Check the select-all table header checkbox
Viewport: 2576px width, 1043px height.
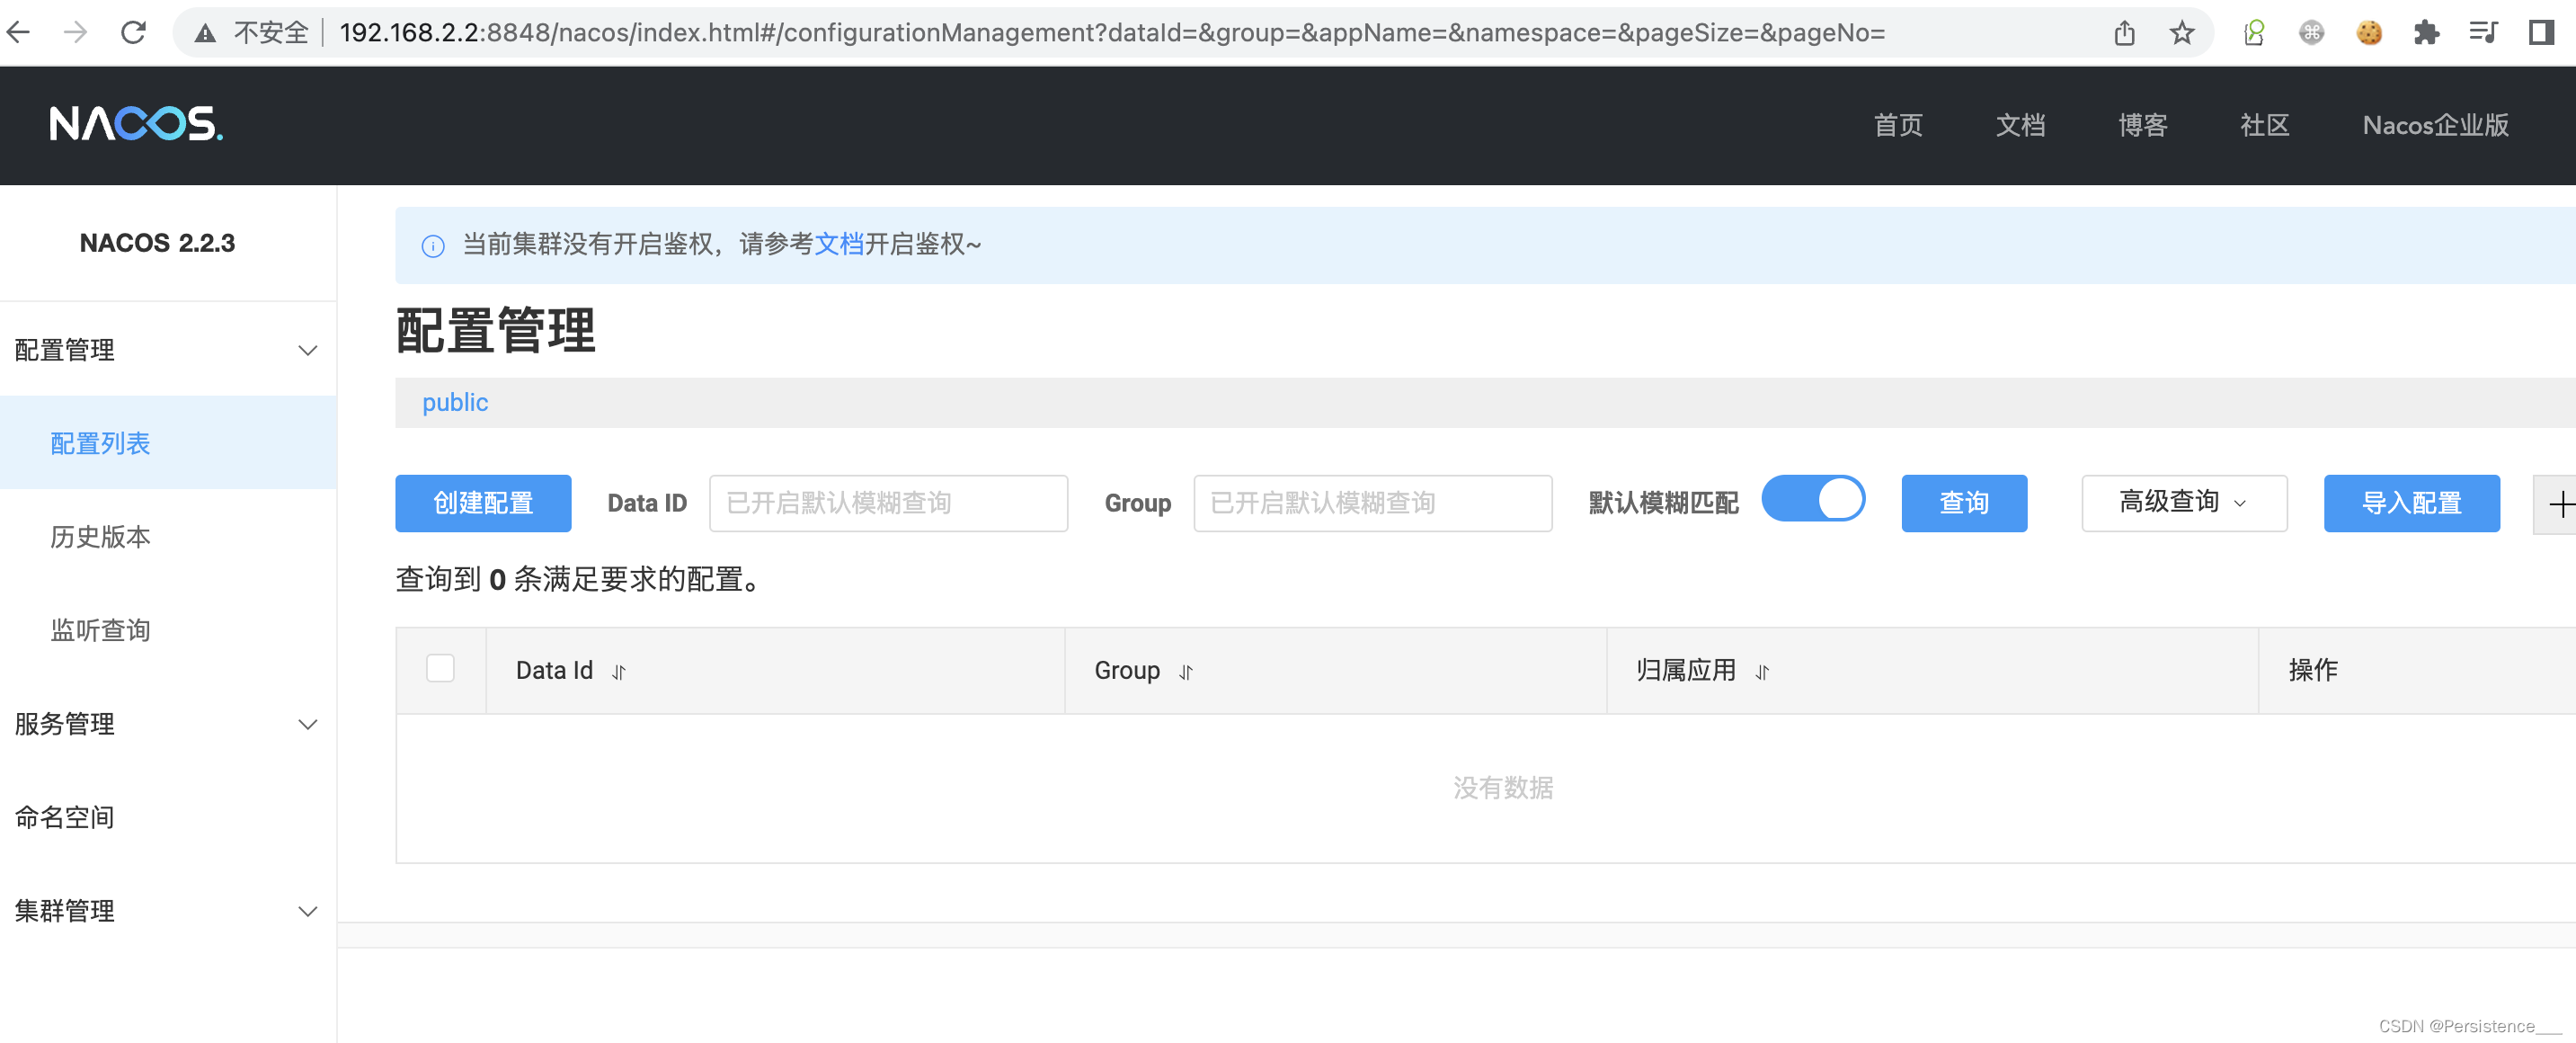tap(440, 668)
